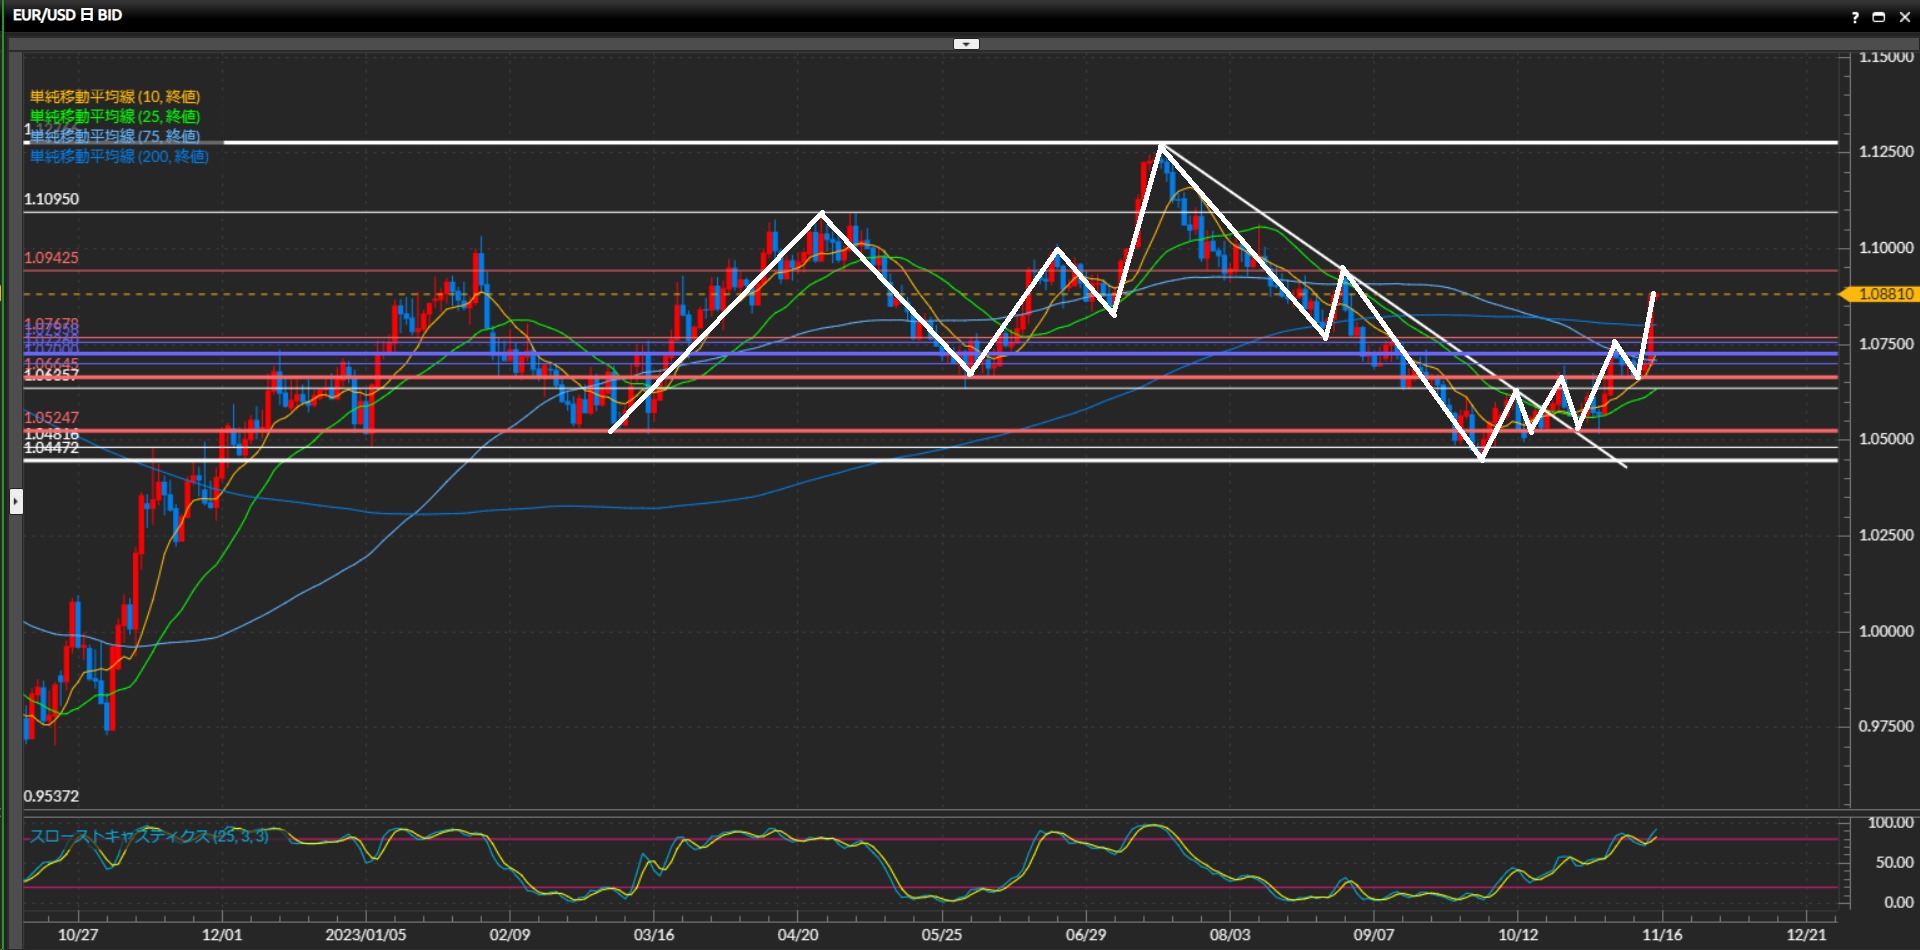Select the 単純移動平均線 (75, 終値) indicator label
The image size is (1920, 950).
[x=115, y=136]
